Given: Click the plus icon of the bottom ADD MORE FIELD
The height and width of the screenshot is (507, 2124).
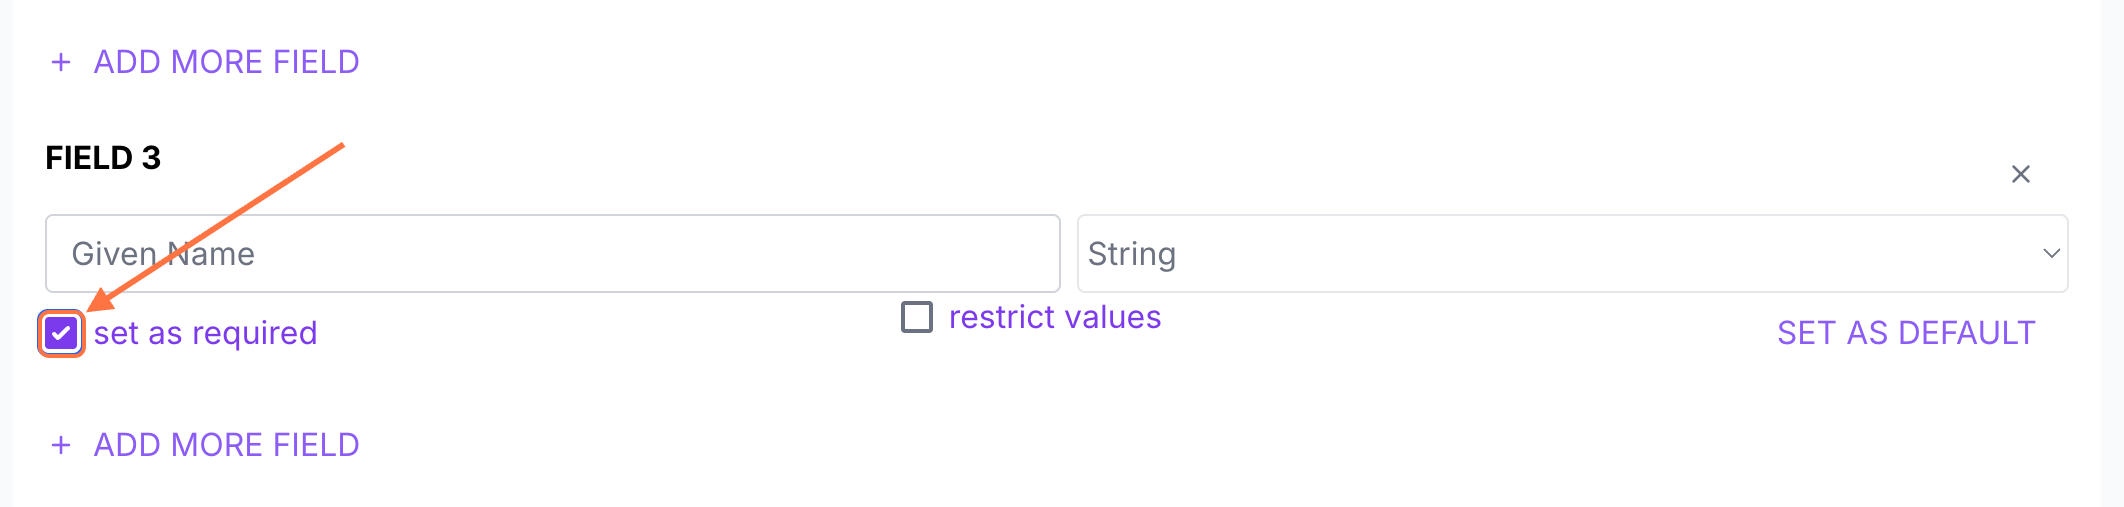Looking at the screenshot, I should click(x=61, y=446).
